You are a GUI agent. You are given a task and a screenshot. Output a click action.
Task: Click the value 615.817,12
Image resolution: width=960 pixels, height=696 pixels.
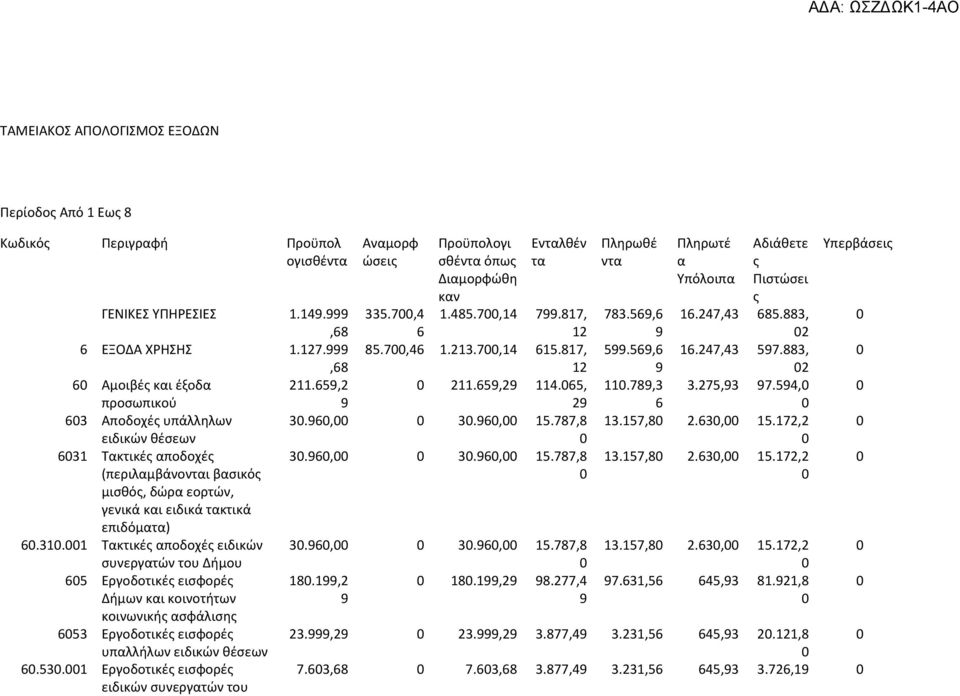point(561,359)
